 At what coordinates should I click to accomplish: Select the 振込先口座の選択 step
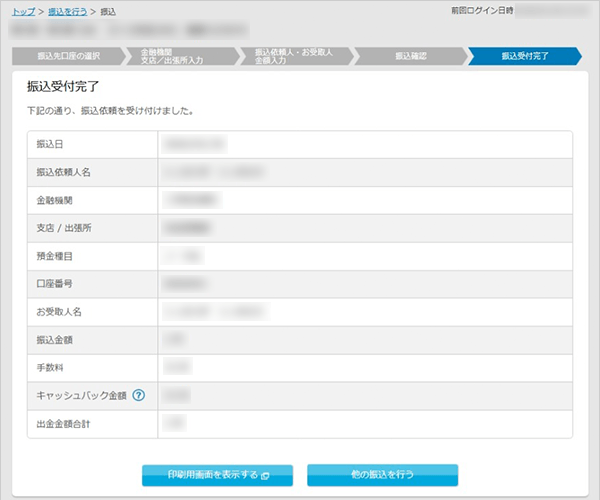(x=69, y=56)
